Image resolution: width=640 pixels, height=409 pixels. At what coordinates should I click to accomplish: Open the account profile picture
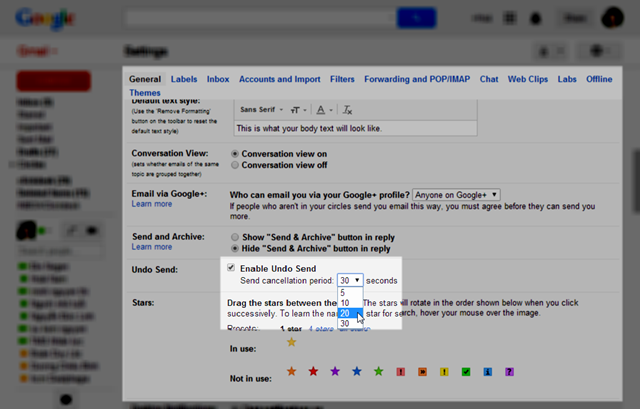pos(612,18)
